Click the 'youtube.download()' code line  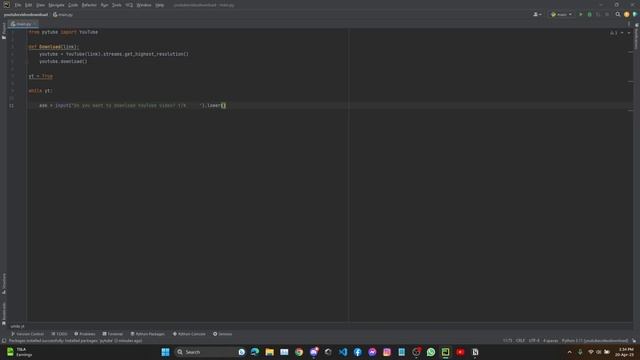click(63, 62)
